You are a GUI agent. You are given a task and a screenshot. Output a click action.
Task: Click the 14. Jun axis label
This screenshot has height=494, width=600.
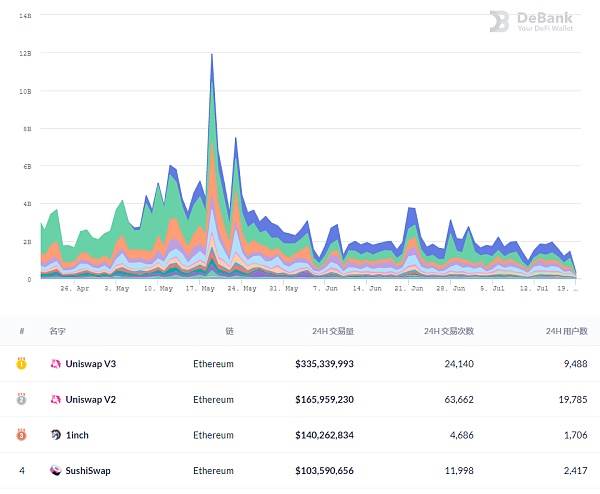point(367,289)
